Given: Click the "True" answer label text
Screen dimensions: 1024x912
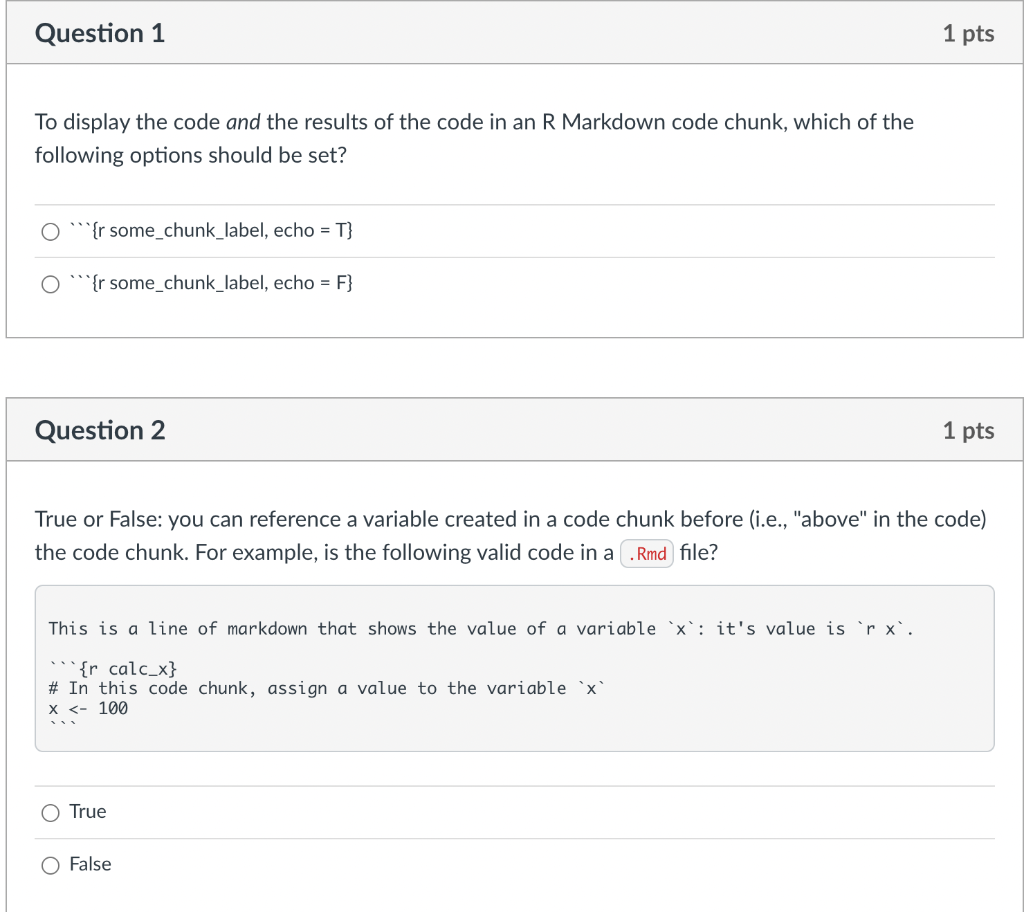Looking at the screenshot, I should tap(88, 812).
